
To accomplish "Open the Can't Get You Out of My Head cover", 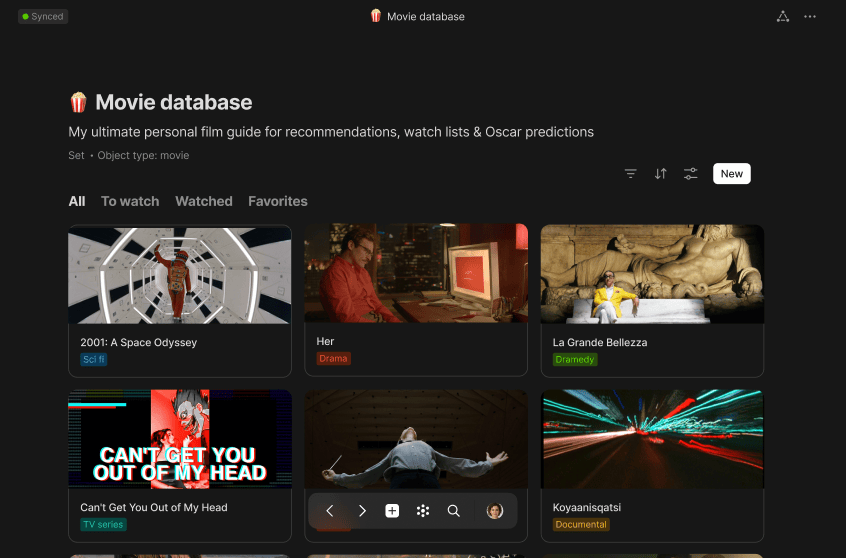I will [180, 439].
